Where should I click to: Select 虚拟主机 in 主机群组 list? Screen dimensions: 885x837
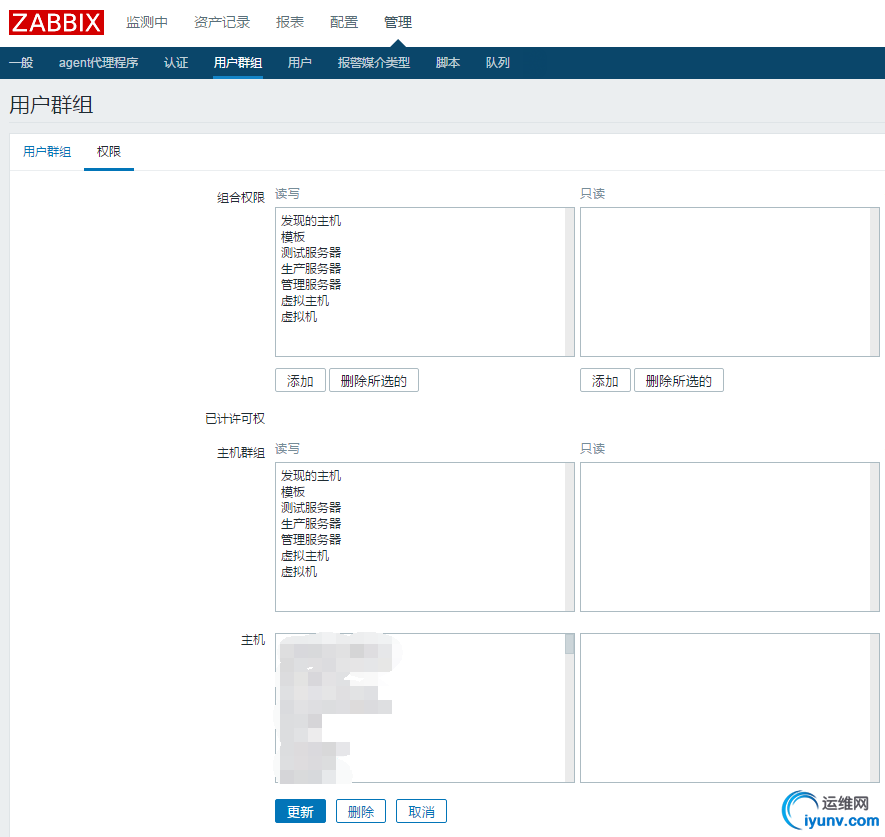(x=305, y=556)
